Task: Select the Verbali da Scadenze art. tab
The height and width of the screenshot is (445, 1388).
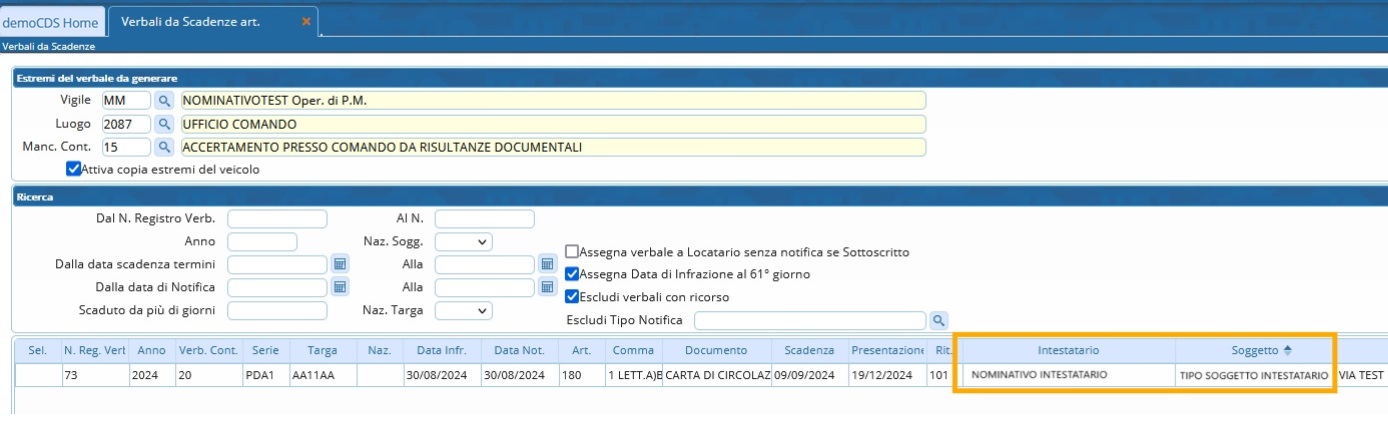Action: coord(191,22)
